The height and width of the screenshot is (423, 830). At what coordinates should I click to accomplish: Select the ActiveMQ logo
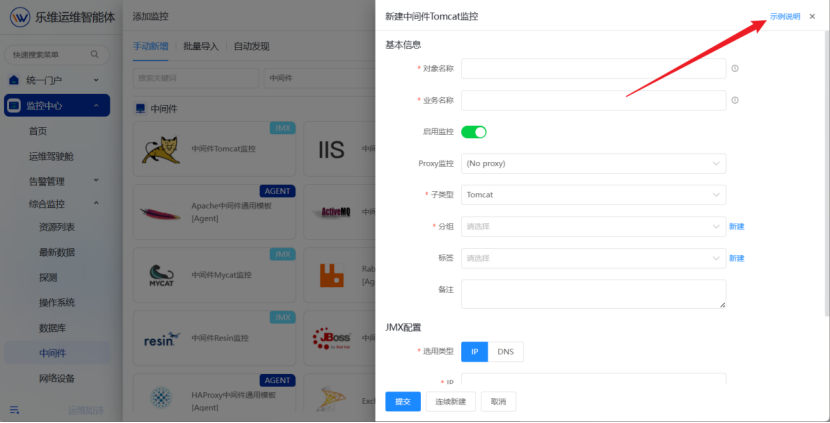pyautogui.click(x=331, y=212)
